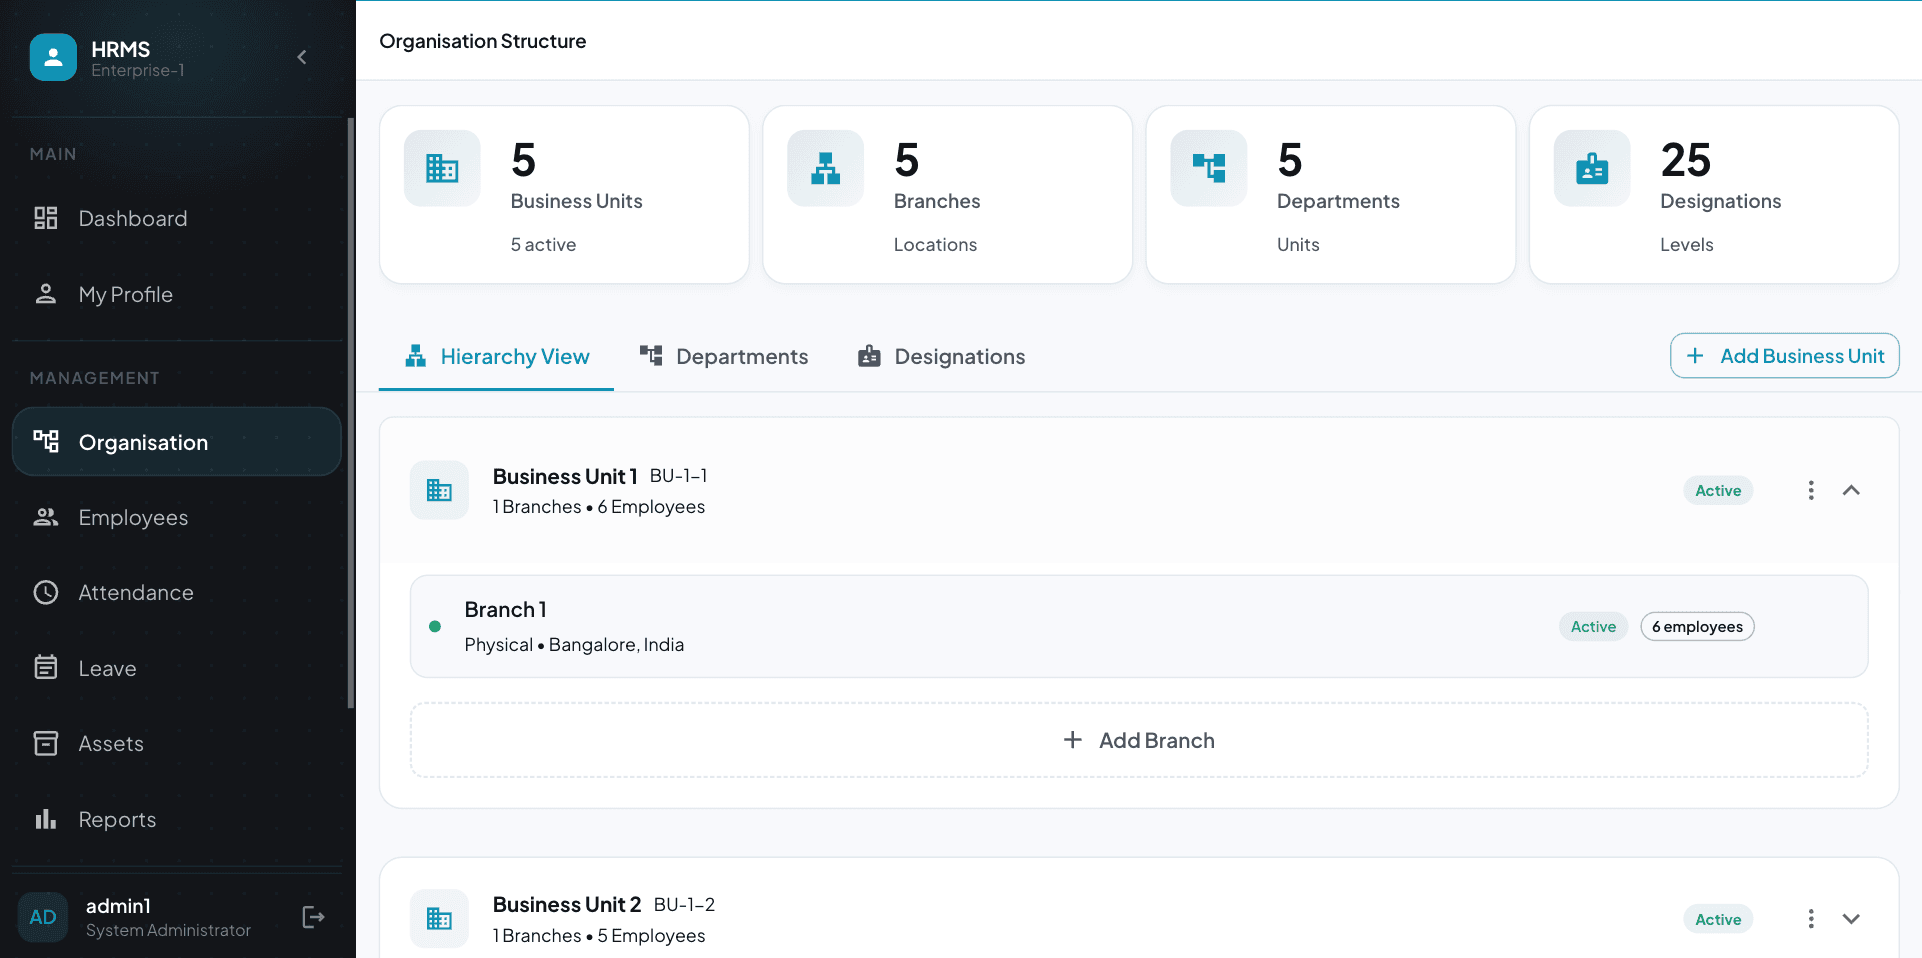The image size is (1922, 958).
Task: Click the Dashboard grid icon
Action: (x=46, y=218)
